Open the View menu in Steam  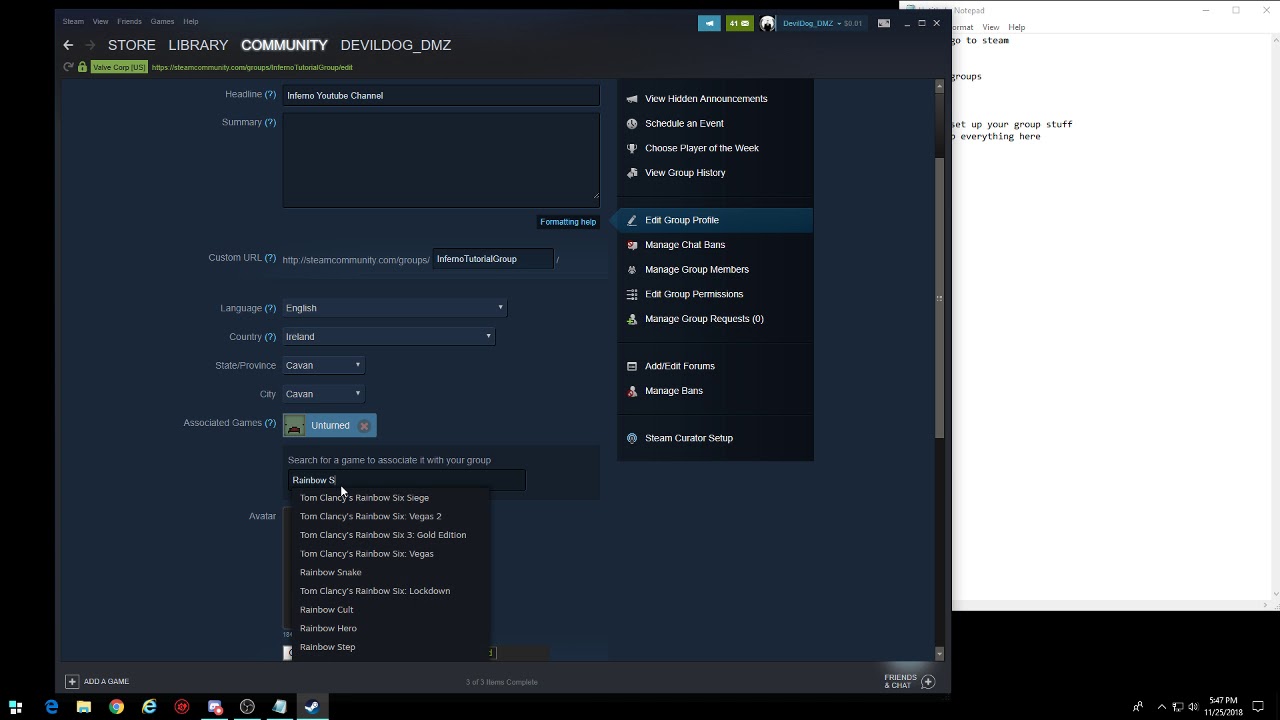[x=100, y=21]
